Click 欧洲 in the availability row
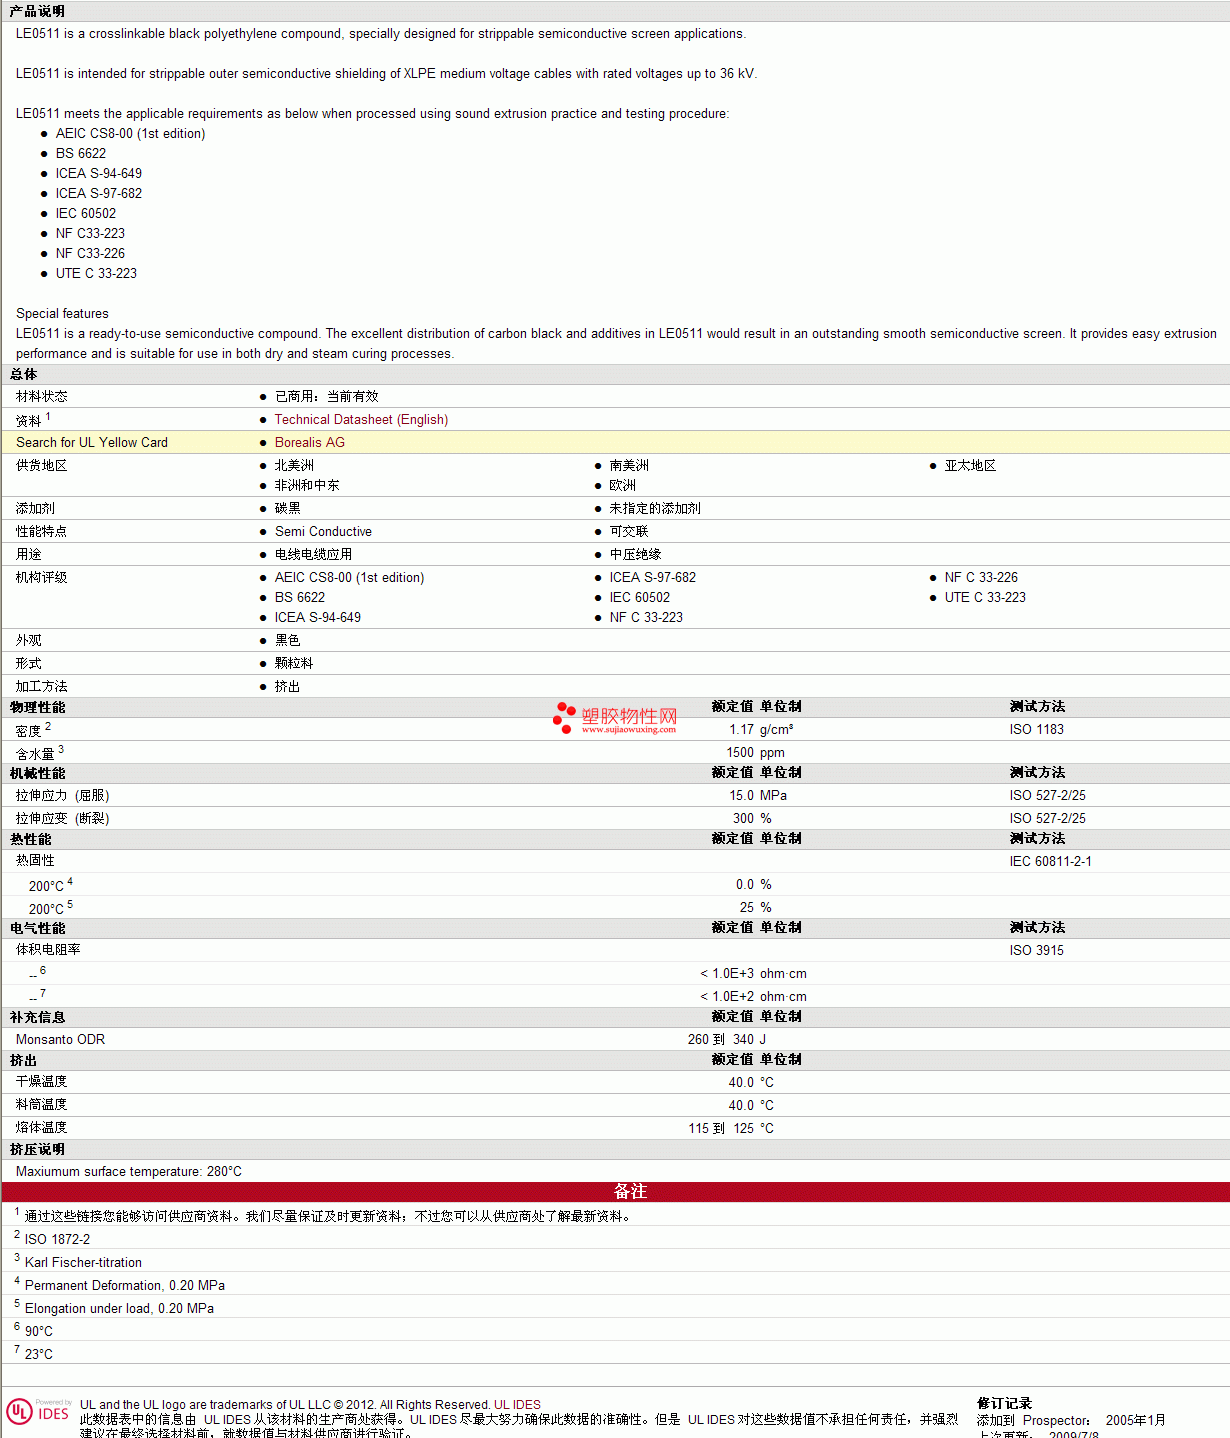1230x1438 pixels. (623, 486)
